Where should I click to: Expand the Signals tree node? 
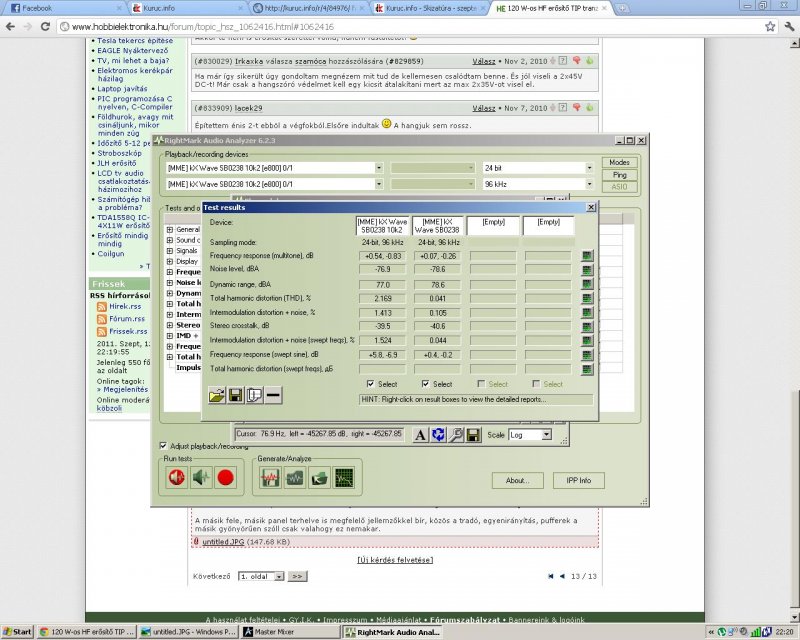click(x=170, y=251)
